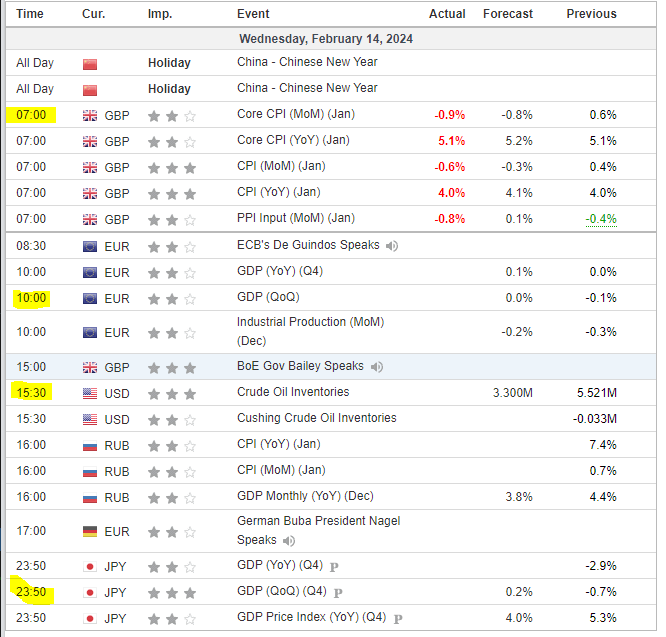This screenshot has width=666, height=637.
Task: Click German flag in the 17:00 EUR row
Action: tap(90, 532)
